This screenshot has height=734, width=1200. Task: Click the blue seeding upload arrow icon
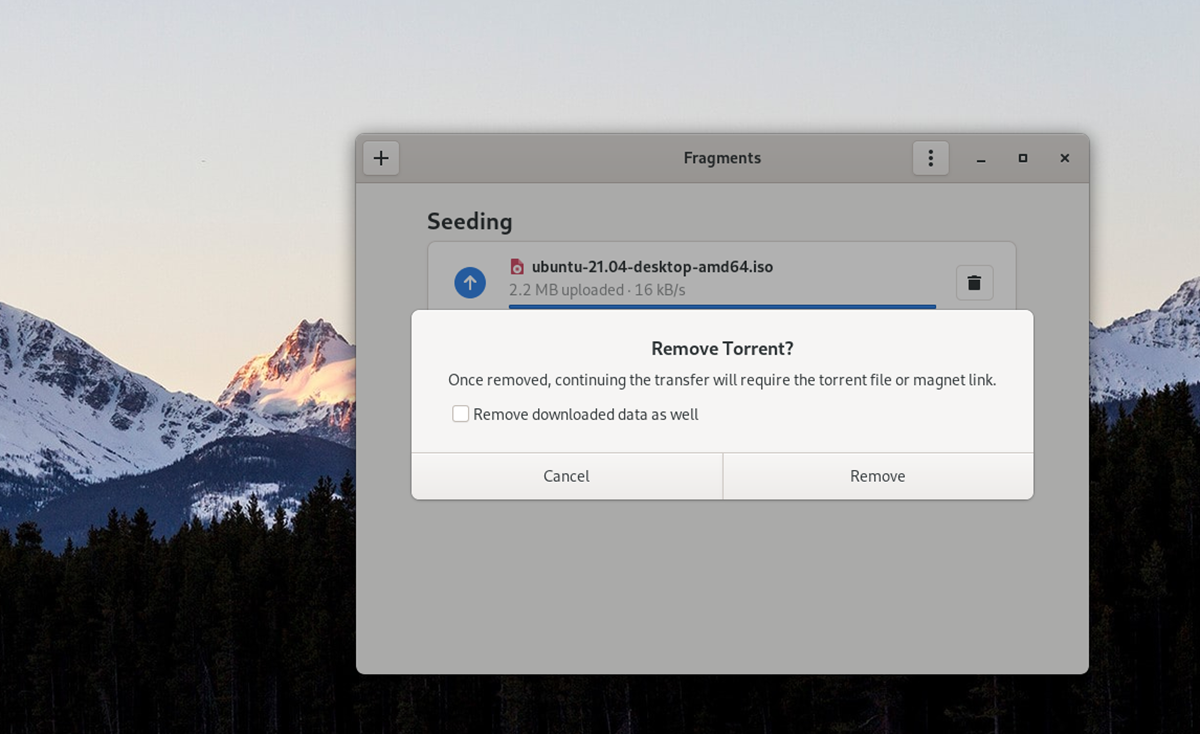[x=470, y=282]
